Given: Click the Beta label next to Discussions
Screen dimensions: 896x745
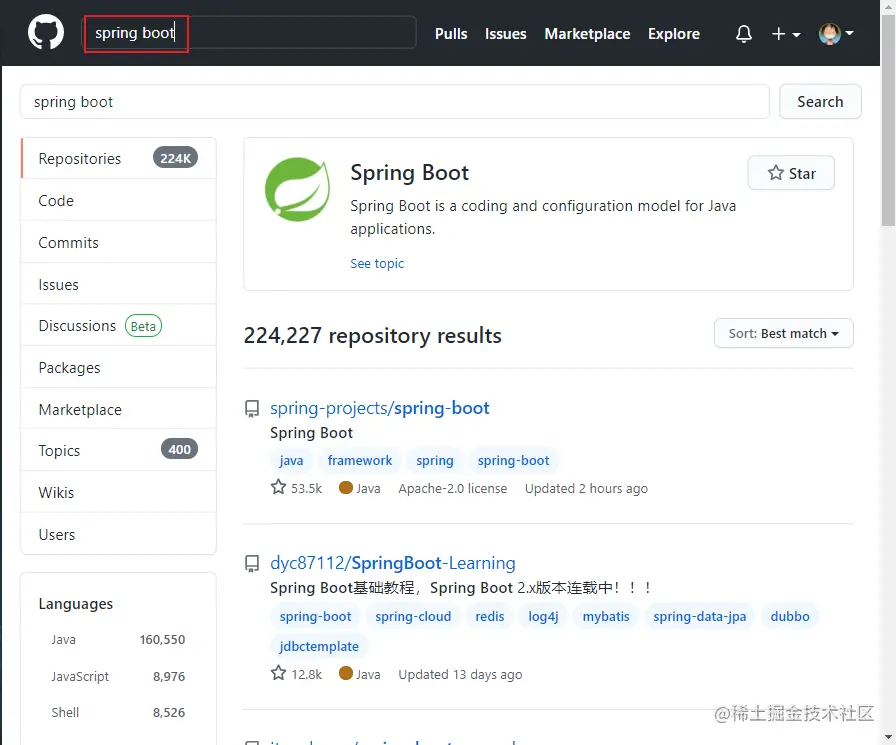Looking at the screenshot, I should click(x=143, y=326).
